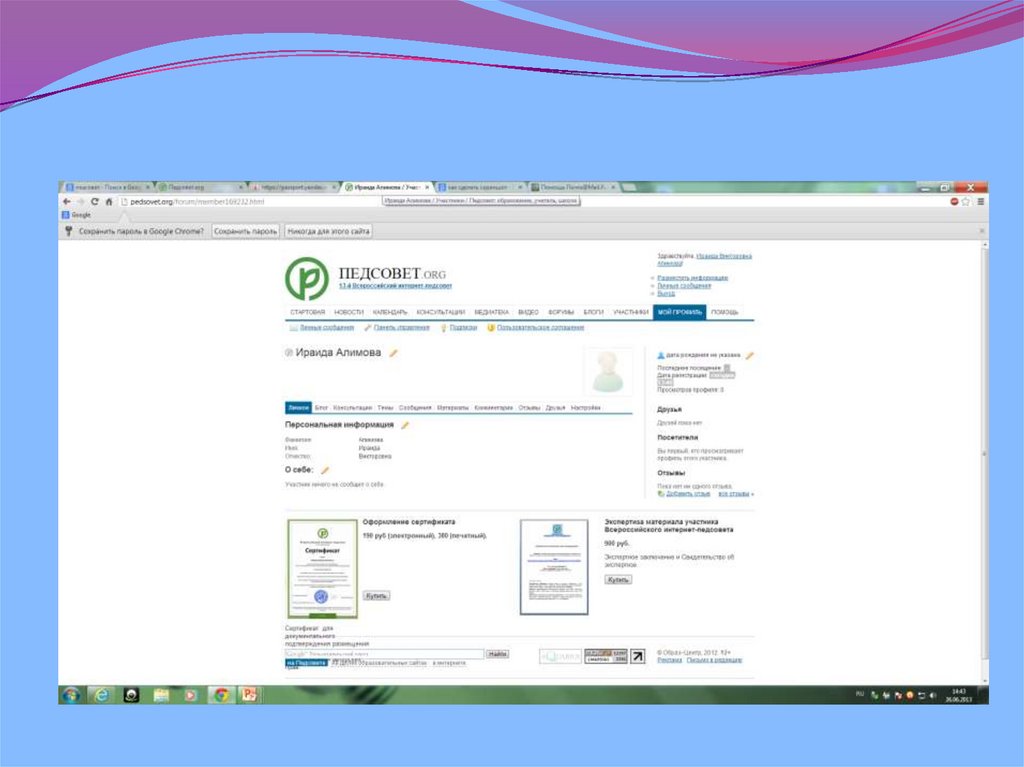1024x767 pixels.
Task: Click Купить under Экспертиза материала
Action: (x=618, y=579)
